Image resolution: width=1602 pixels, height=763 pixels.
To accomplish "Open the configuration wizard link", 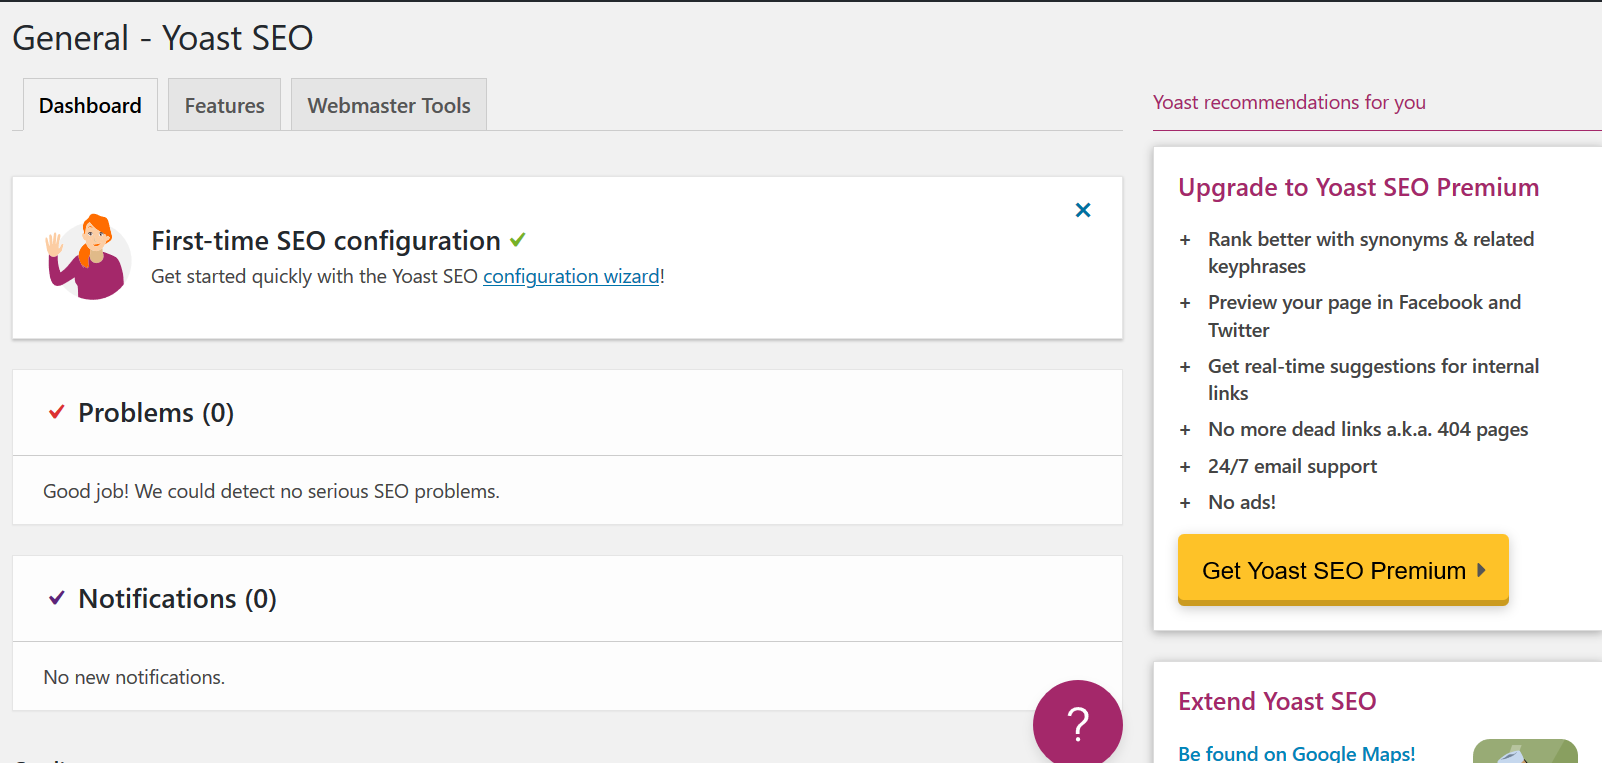I will (x=571, y=276).
